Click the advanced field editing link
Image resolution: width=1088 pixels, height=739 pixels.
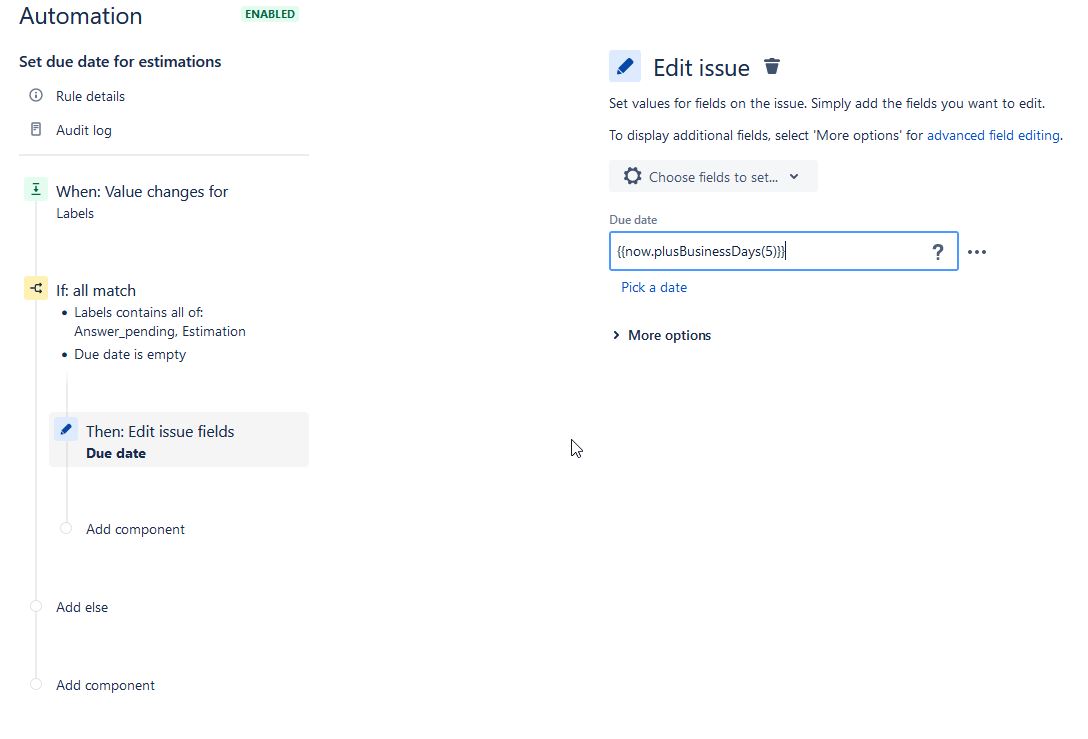click(x=993, y=135)
